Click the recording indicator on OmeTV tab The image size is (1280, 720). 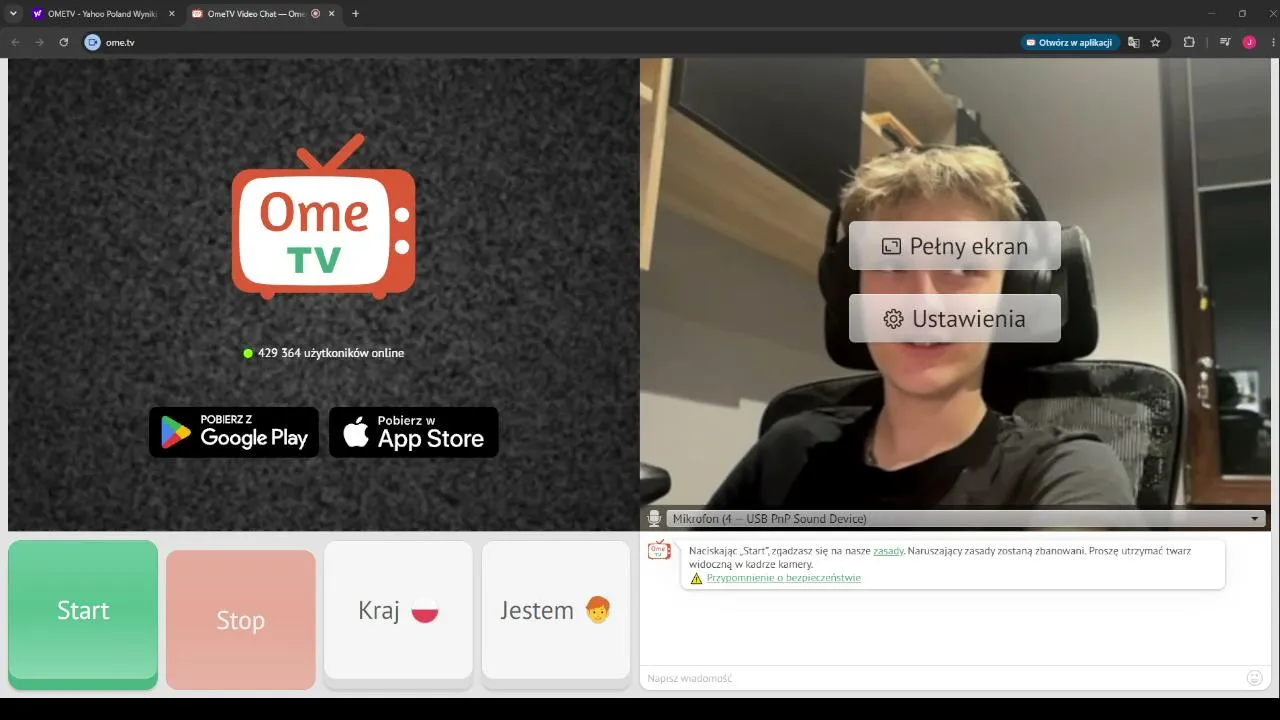coord(315,14)
